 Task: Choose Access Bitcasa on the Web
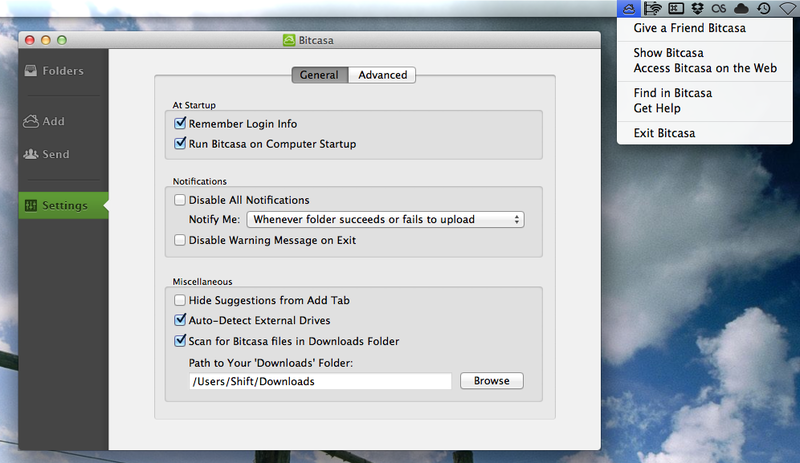(705, 68)
